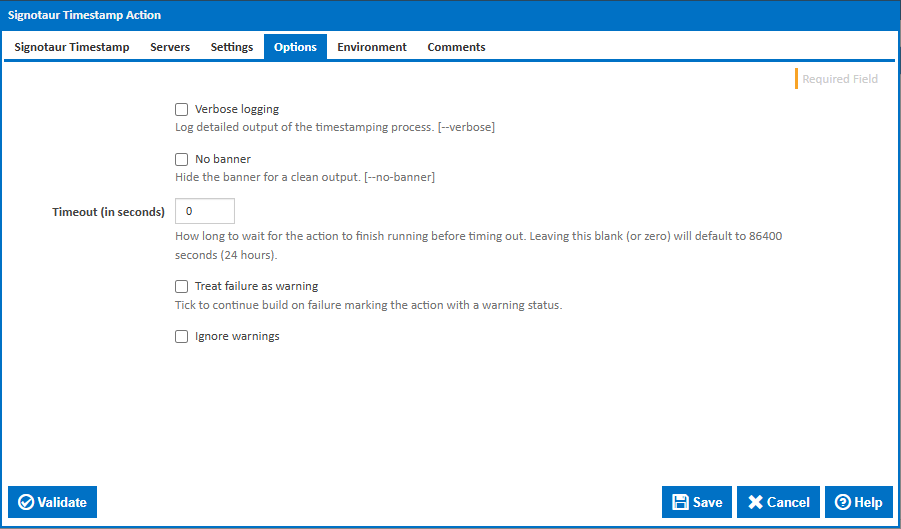This screenshot has height=529, width=901.
Task: Focus the Timeout (in seconds) field
Action: click(x=205, y=212)
